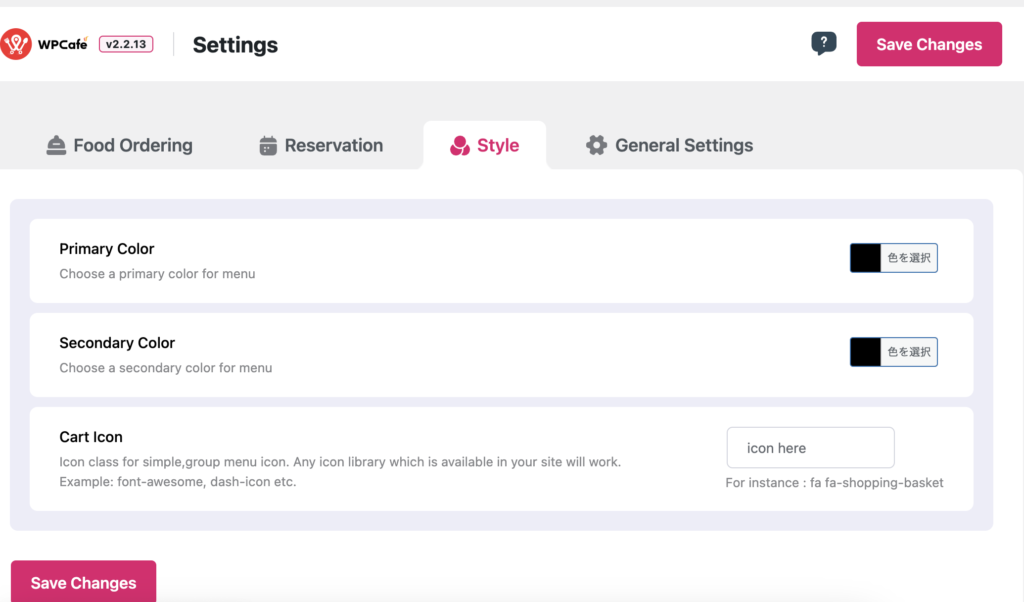This screenshot has height=602, width=1024.
Task: Open Primary Color picker via 色を選択
Action: pyautogui.click(x=909, y=258)
